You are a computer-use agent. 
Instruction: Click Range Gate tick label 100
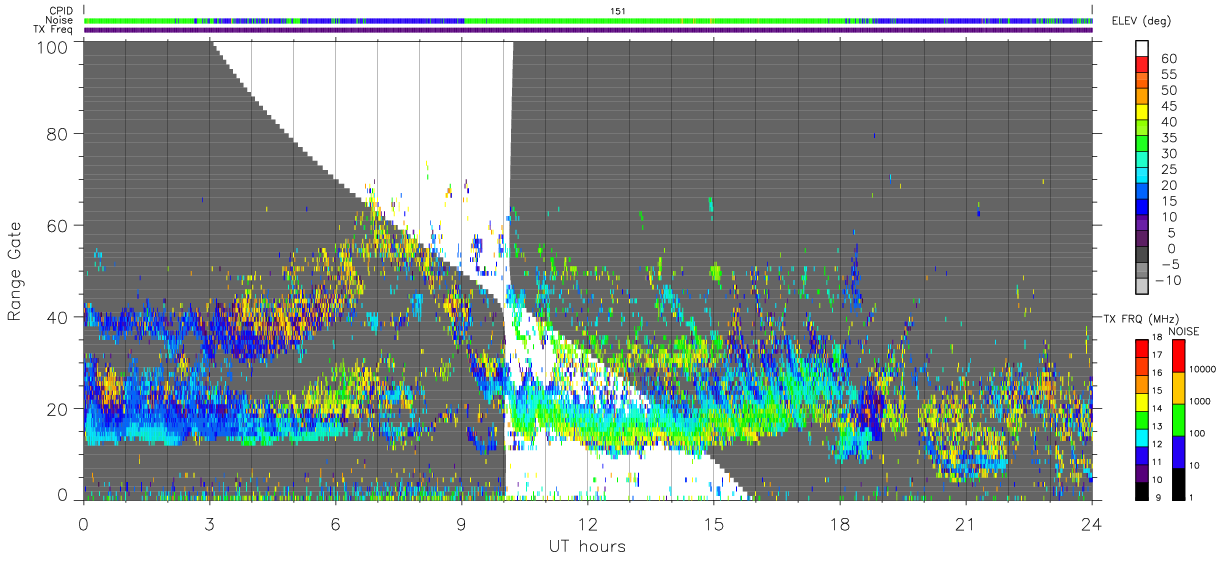click(x=51, y=47)
